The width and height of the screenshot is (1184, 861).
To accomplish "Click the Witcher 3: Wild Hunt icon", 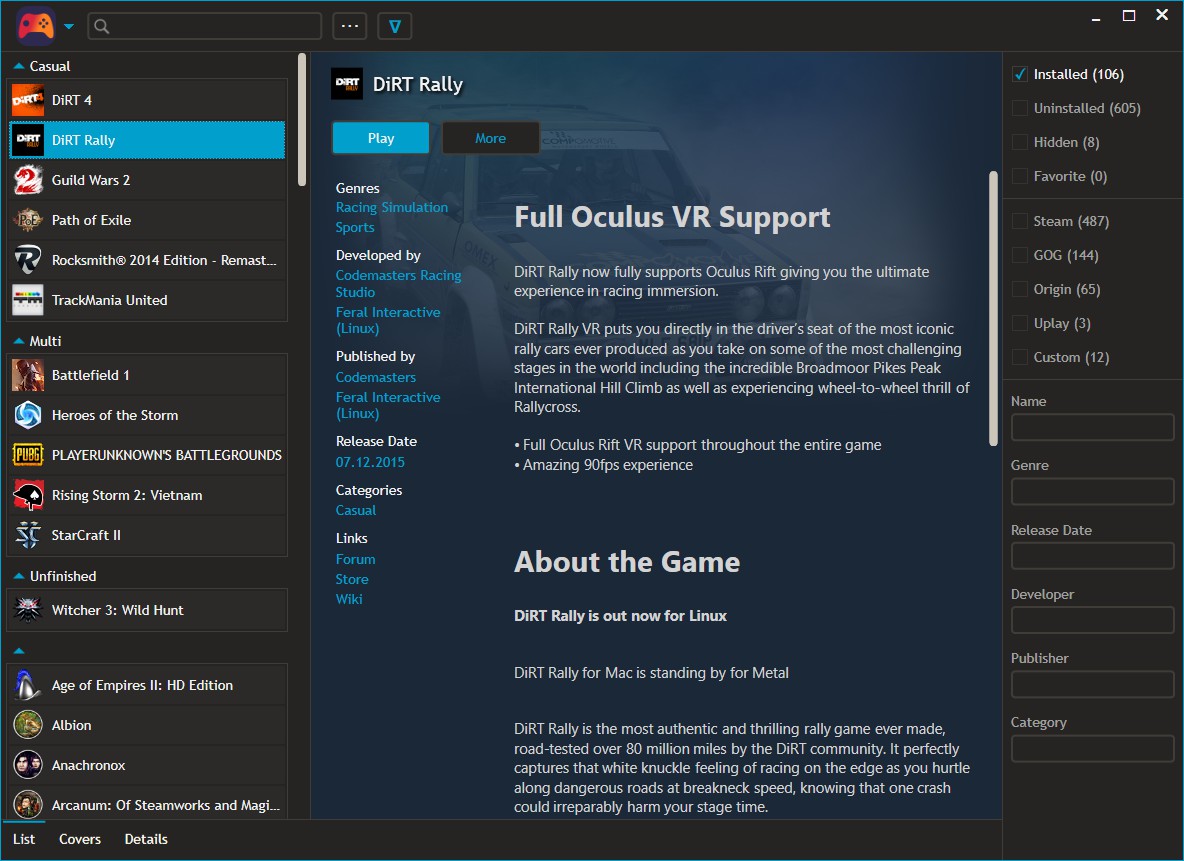I will pyautogui.click(x=28, y=610).
